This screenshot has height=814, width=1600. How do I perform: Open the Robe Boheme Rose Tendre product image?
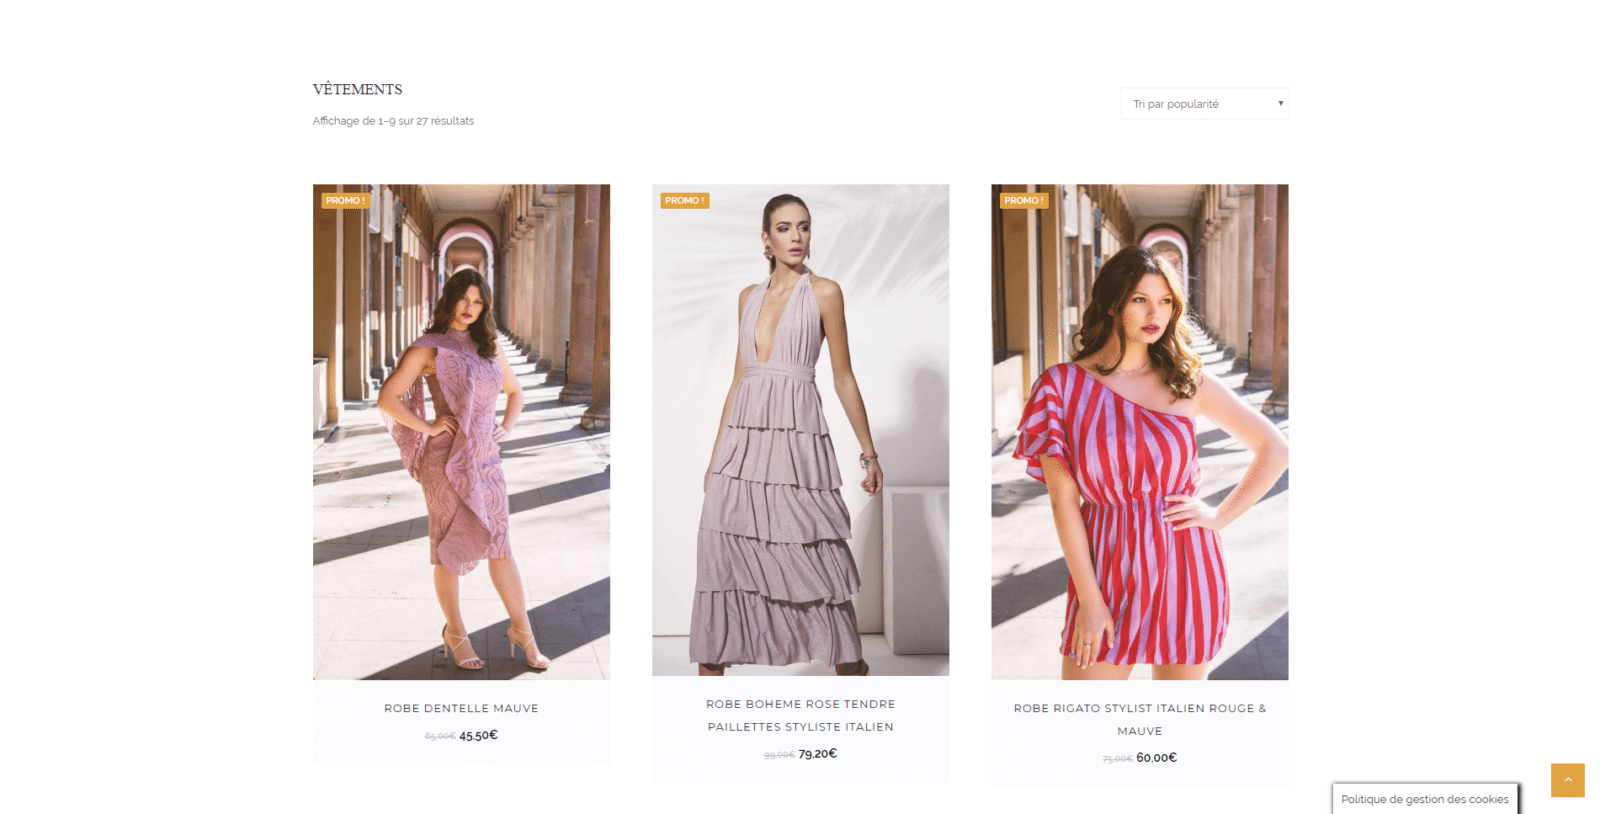click(800, 430)
